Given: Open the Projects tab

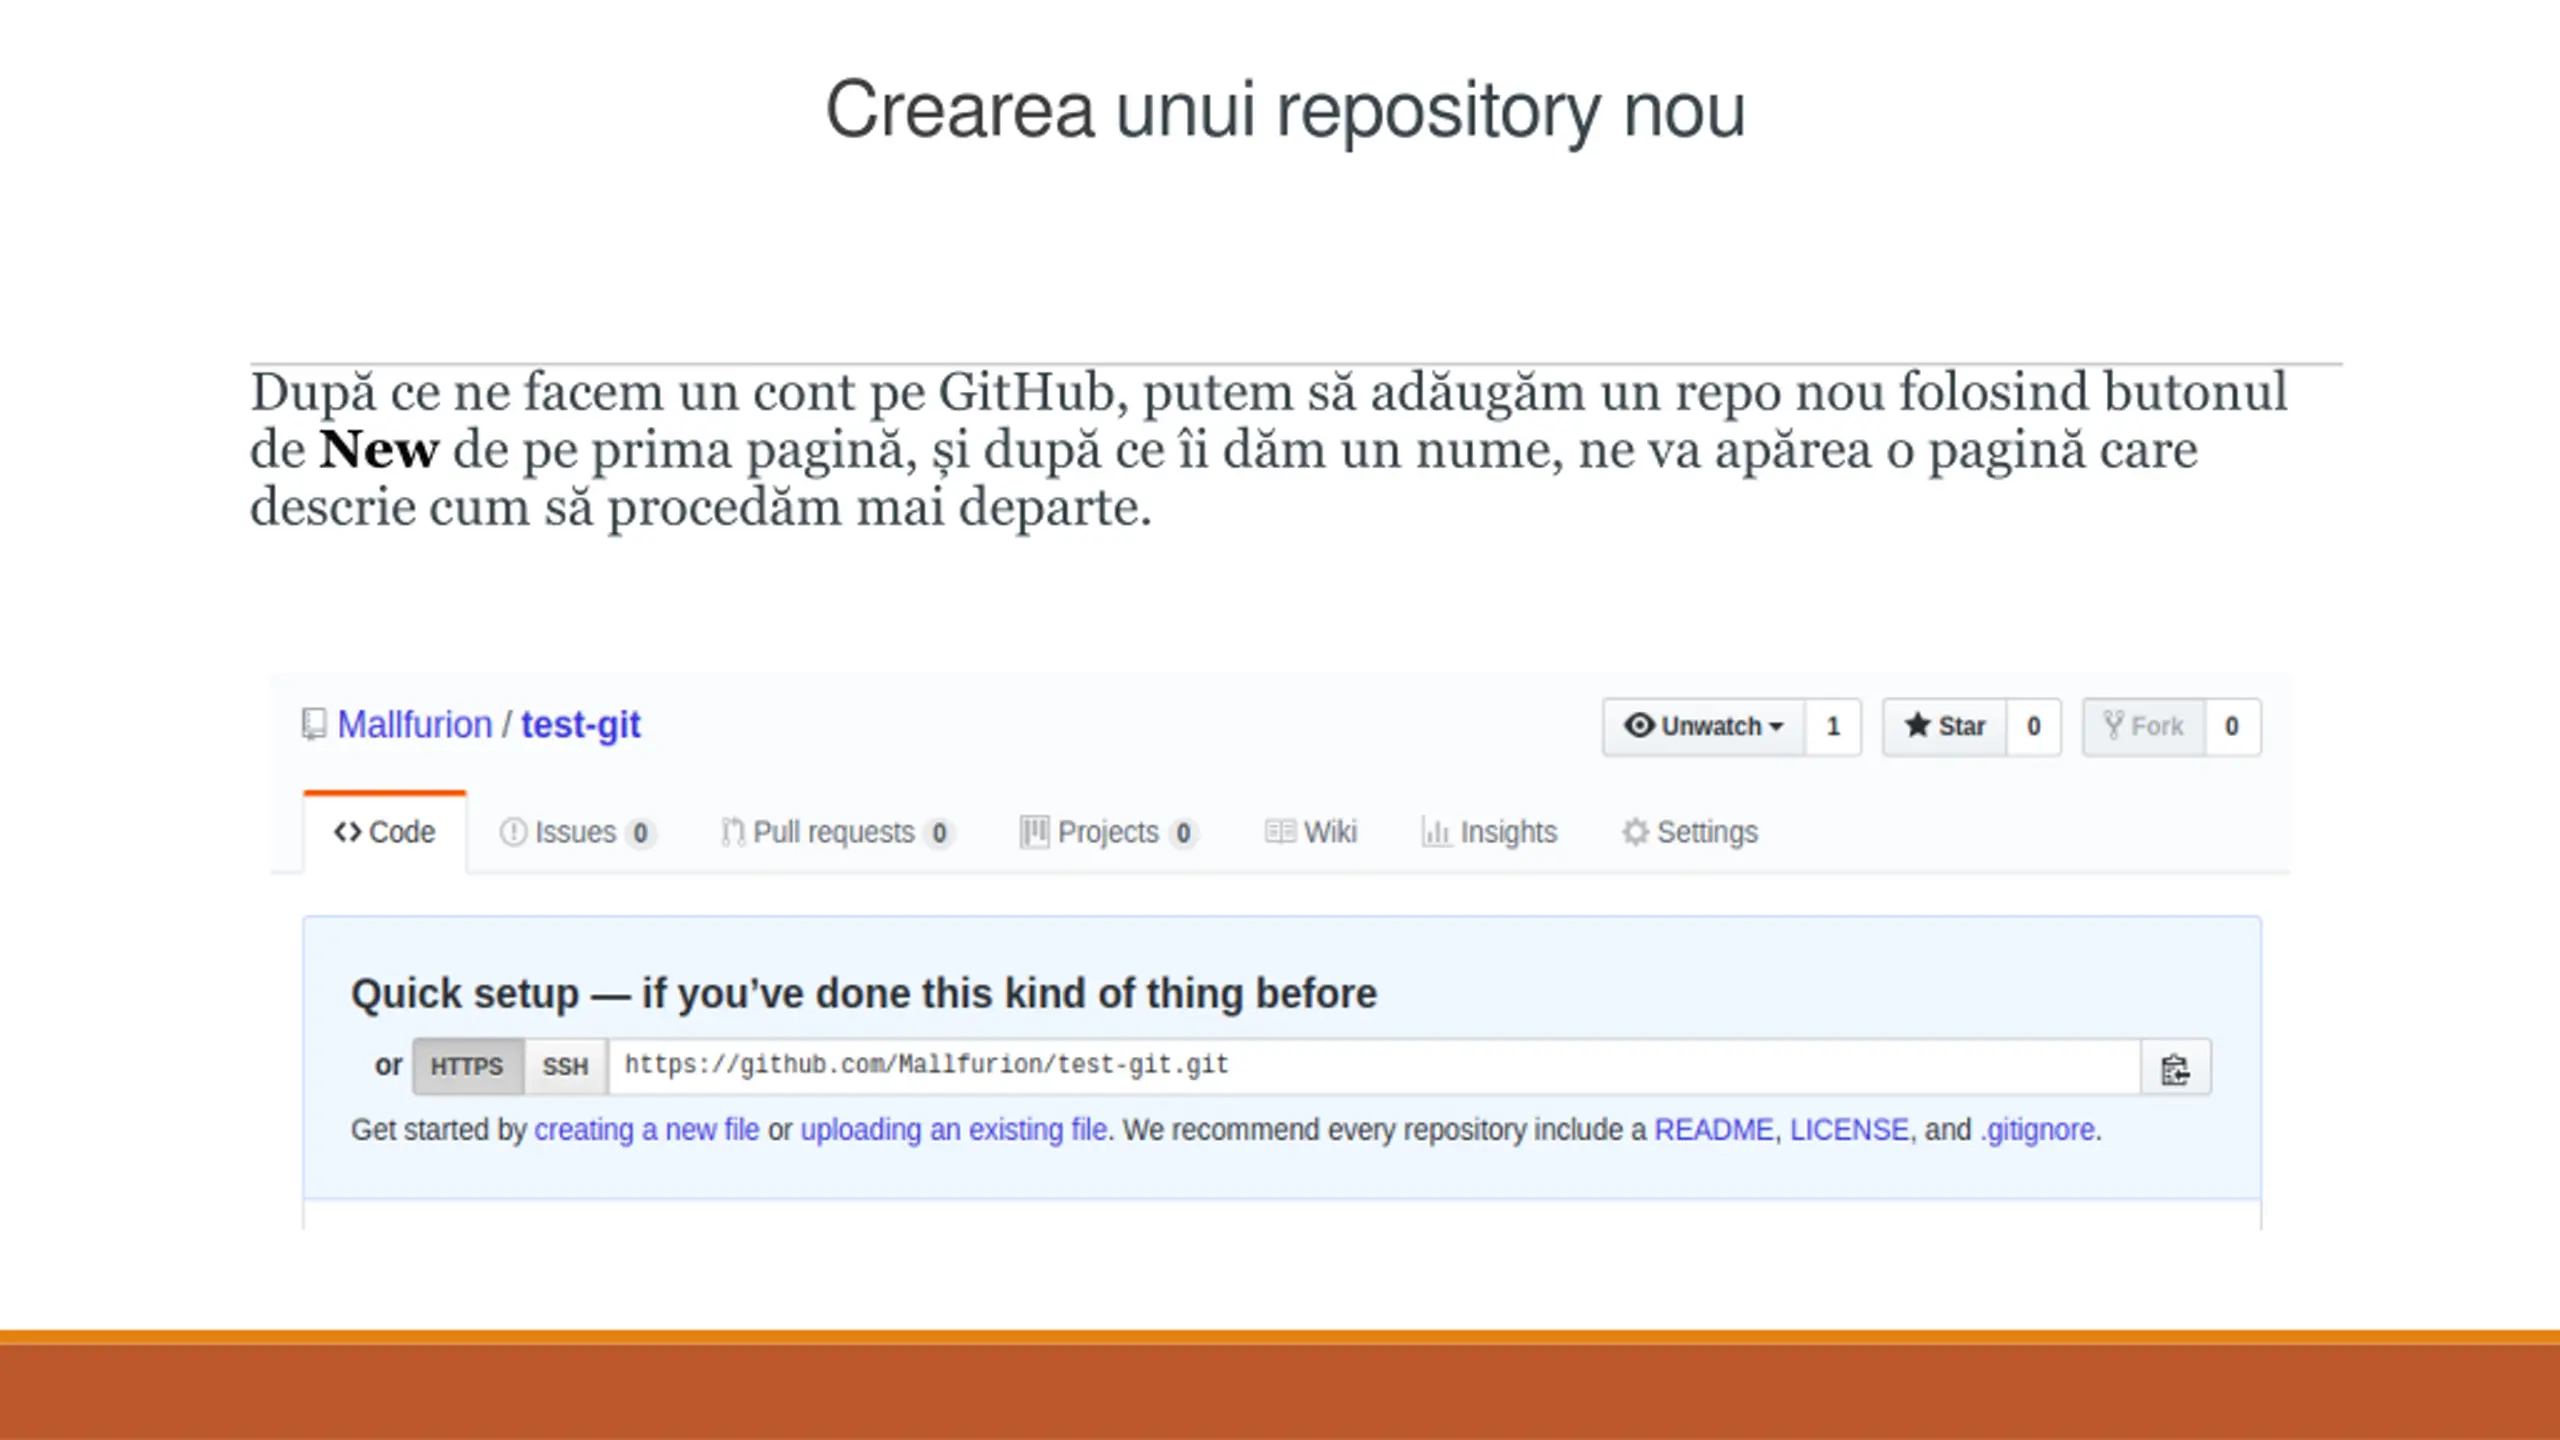Looking at the screenshot, I should 1108,832.
